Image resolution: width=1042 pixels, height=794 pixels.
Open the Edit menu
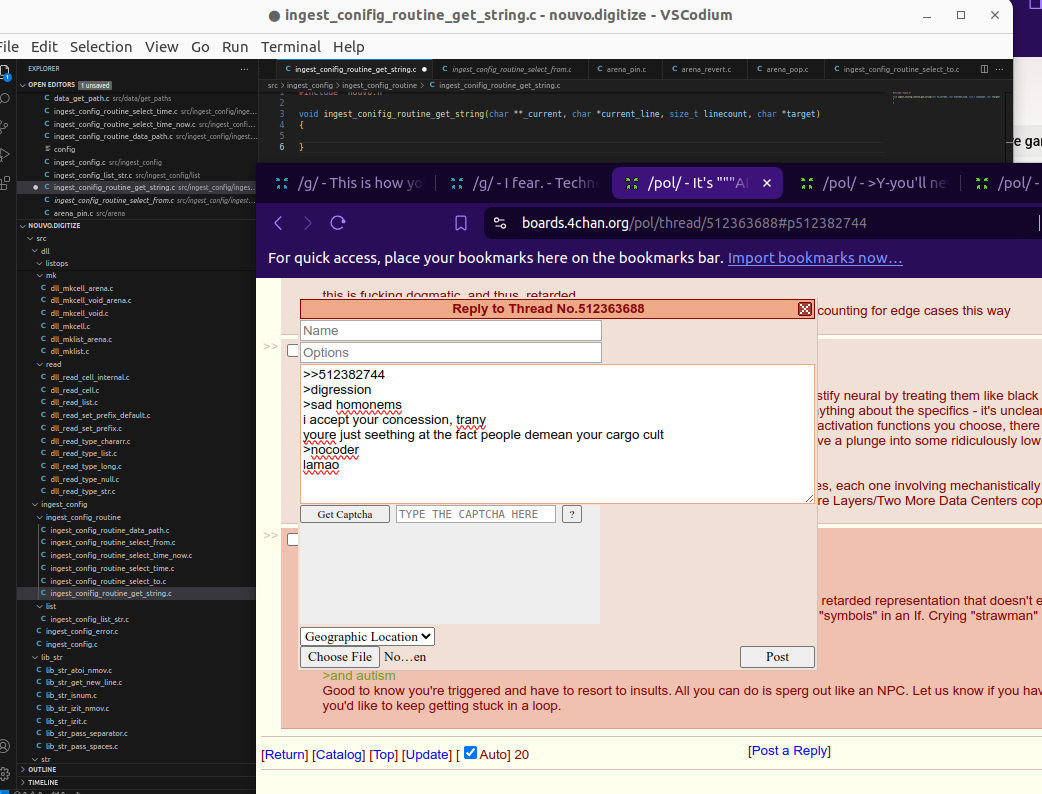point(45,47)
